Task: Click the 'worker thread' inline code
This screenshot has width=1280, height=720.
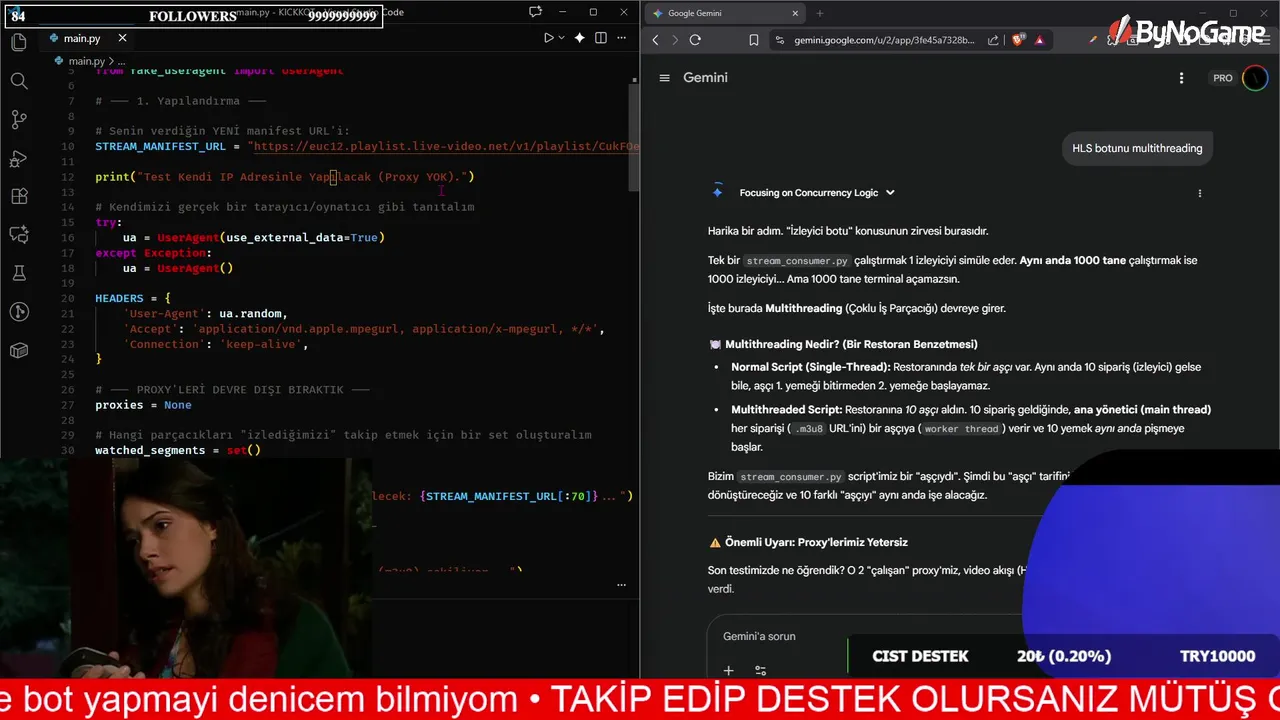Action: [x=961, y=429]
